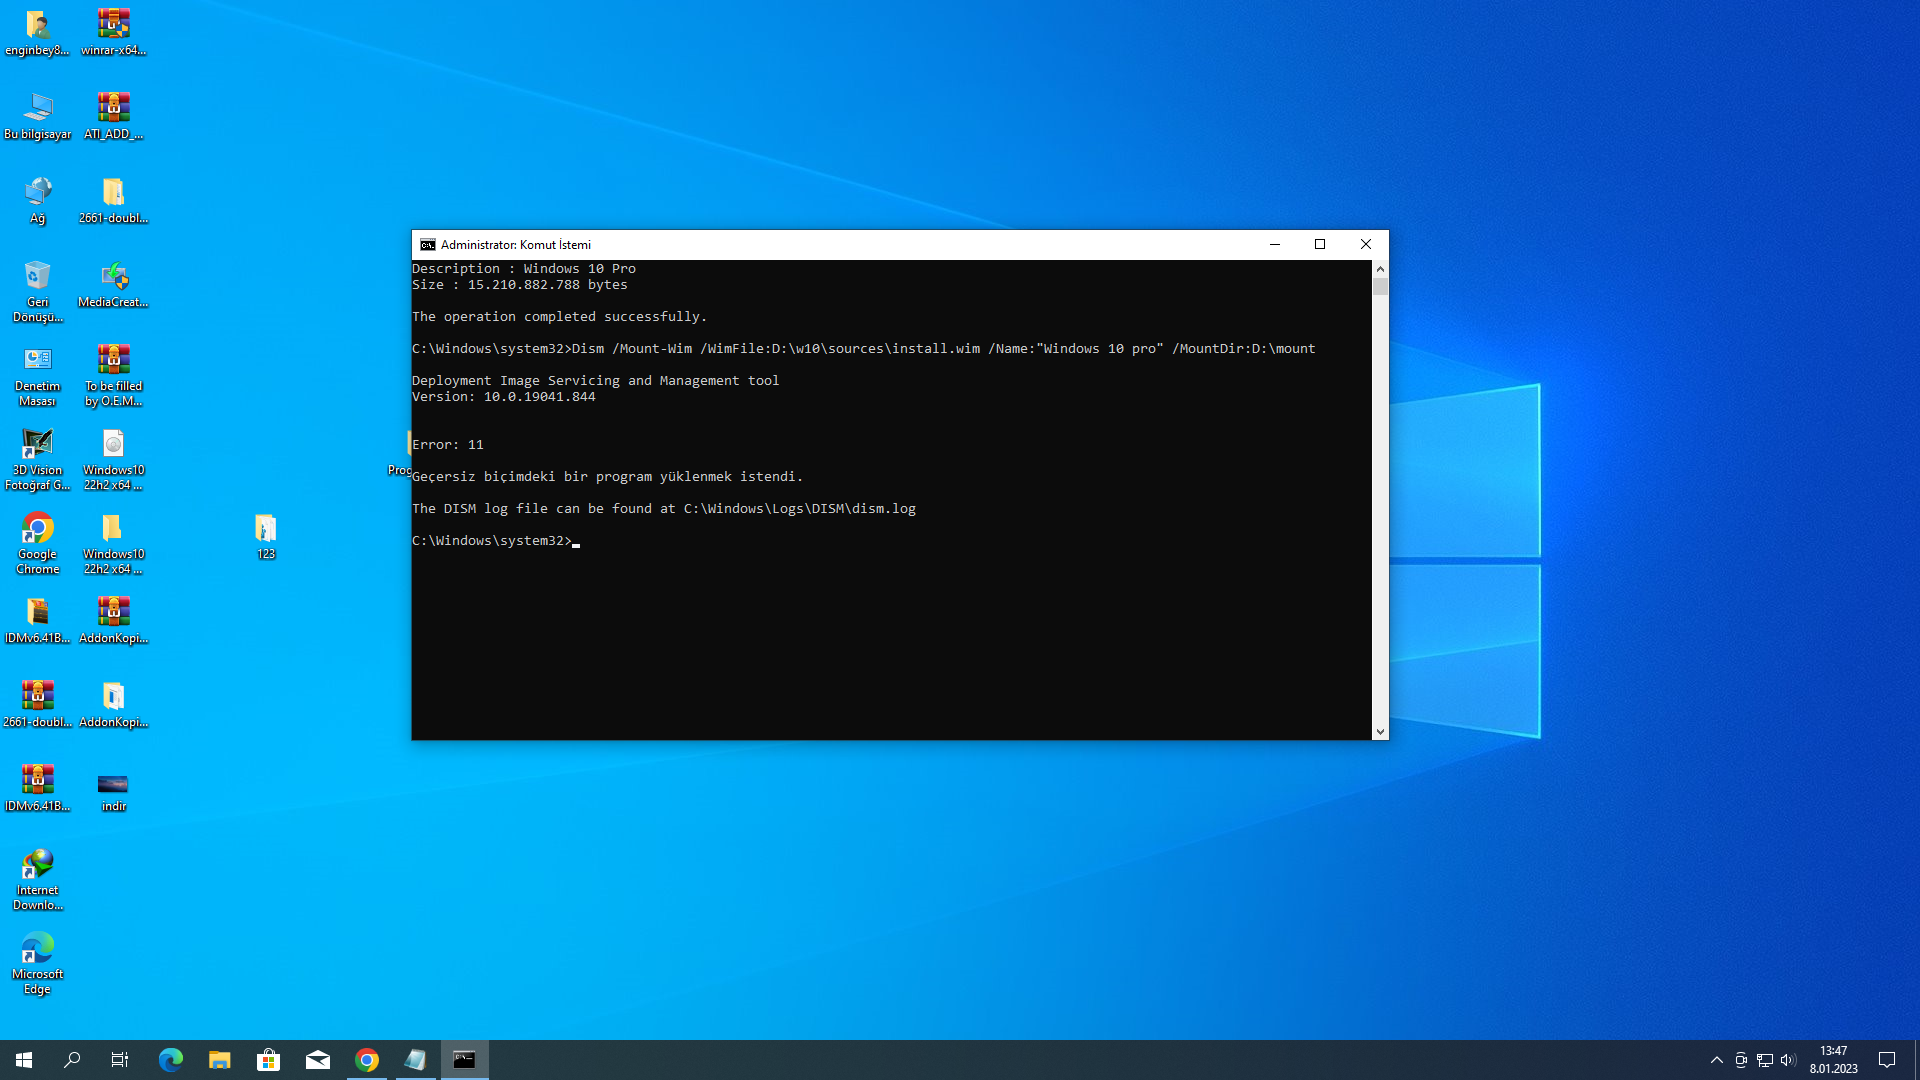
Task: Open the Denetim Masası shortcut
Action: [37, 361]
